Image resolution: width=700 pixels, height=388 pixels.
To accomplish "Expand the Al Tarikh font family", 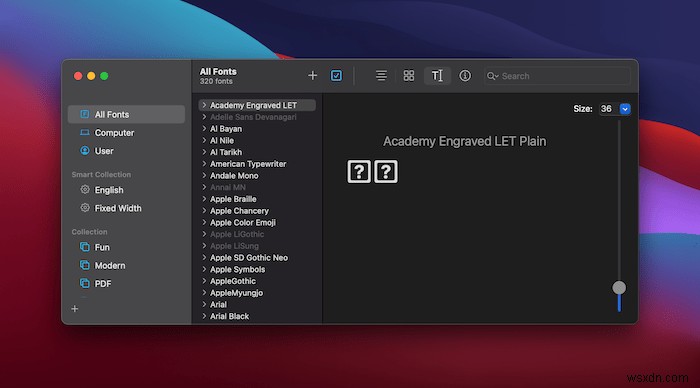I will (204, 152).
